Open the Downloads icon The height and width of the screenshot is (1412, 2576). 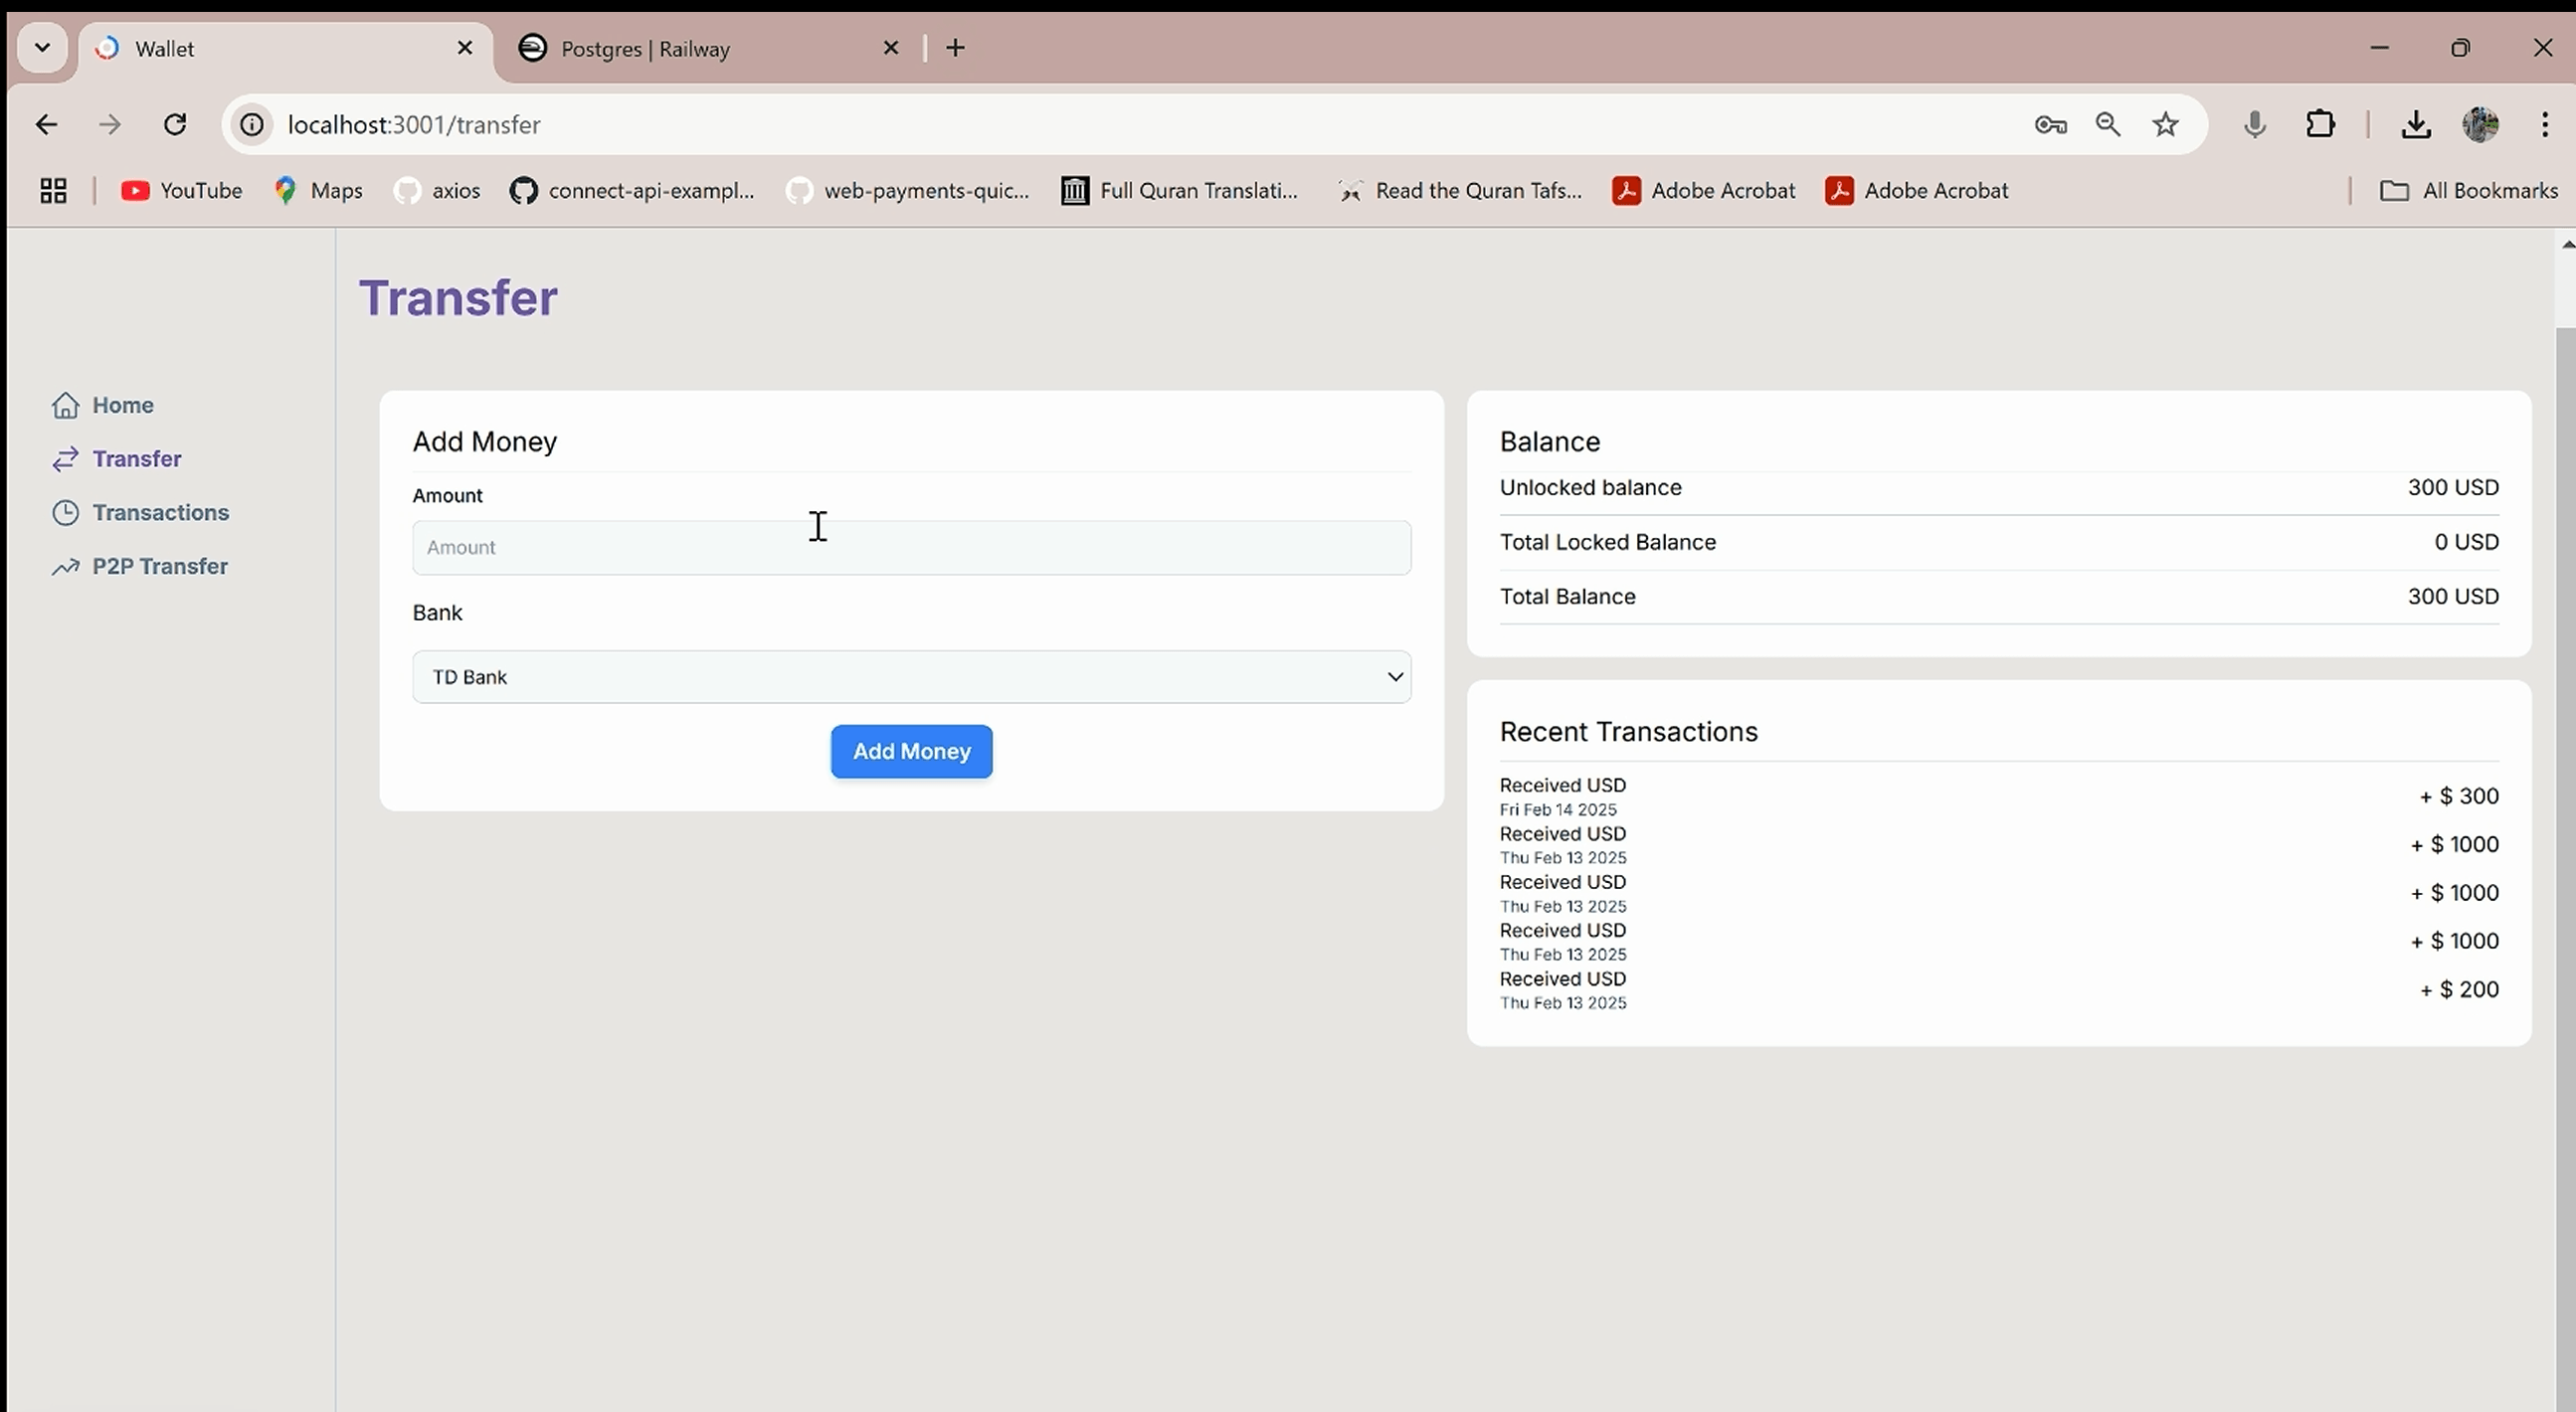pos(2417,124)
